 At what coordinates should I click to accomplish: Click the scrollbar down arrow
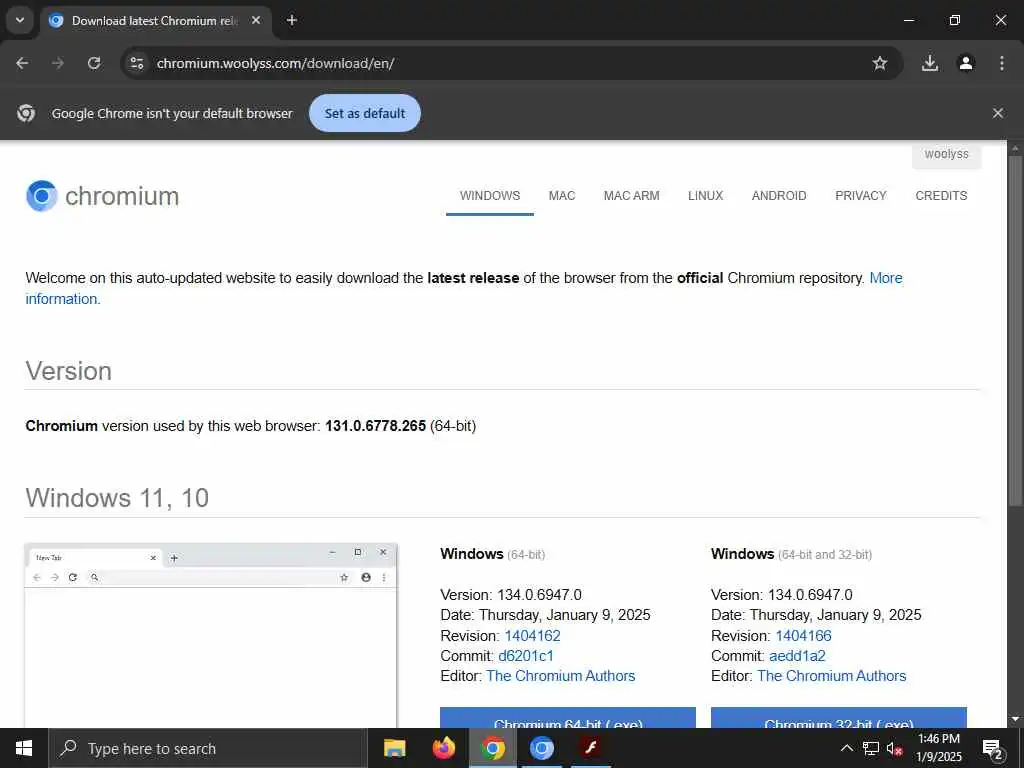point(1015,720)
